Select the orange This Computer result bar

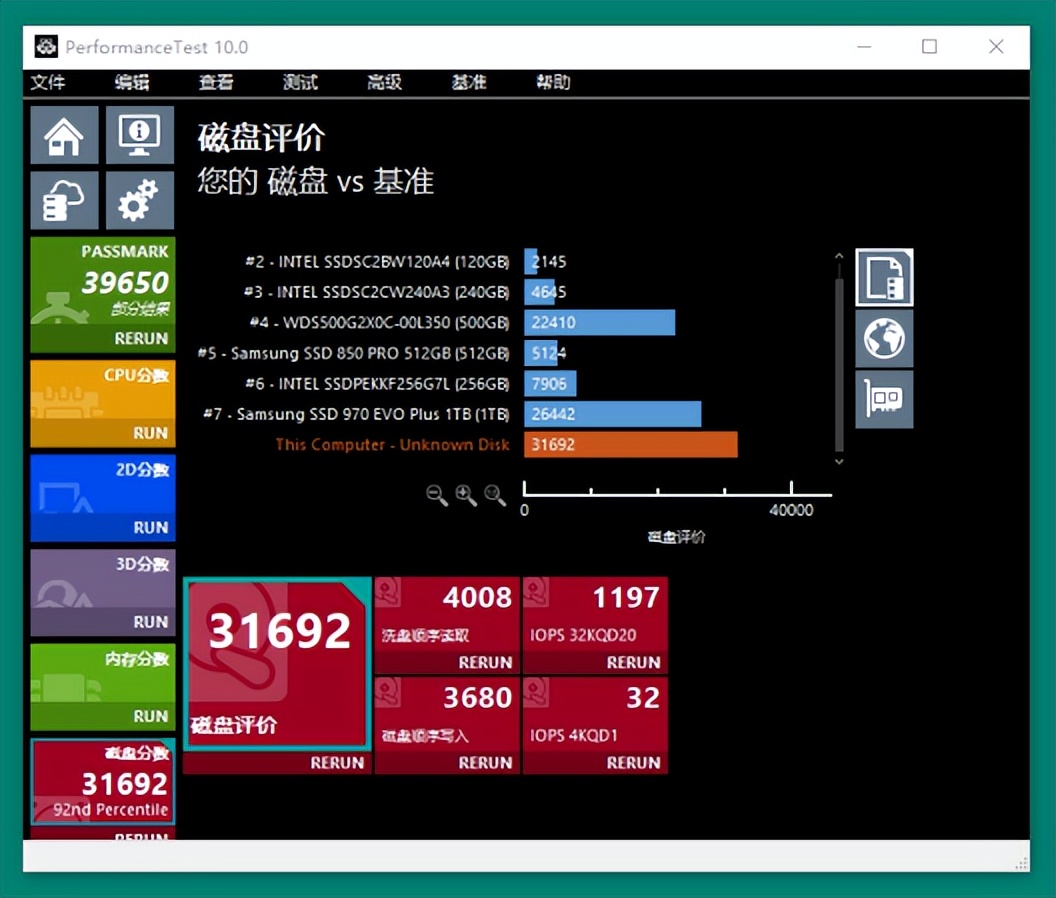tap(630, 444)
